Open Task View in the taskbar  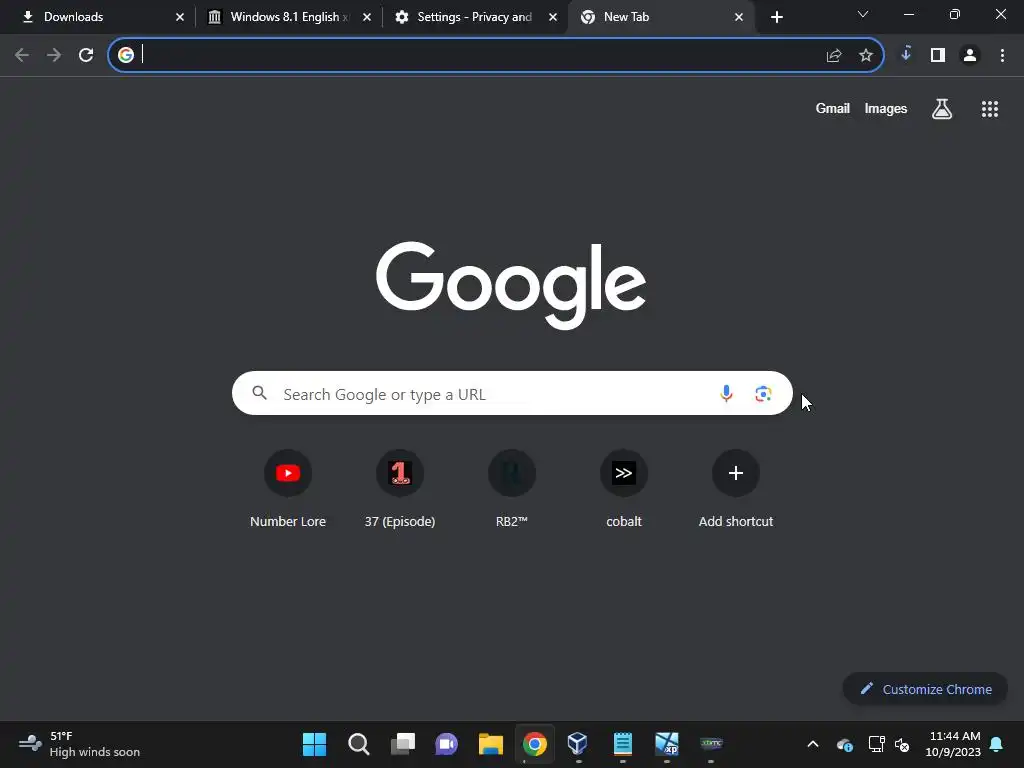[403, 744]
